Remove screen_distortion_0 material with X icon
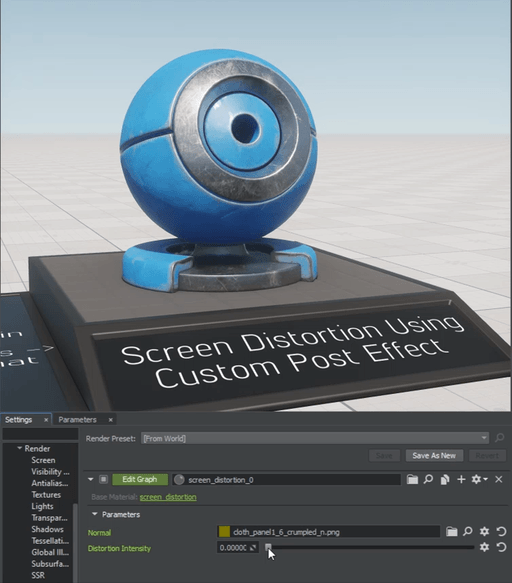Viewport: 512px width, 583px height. (x=499, y=480)
